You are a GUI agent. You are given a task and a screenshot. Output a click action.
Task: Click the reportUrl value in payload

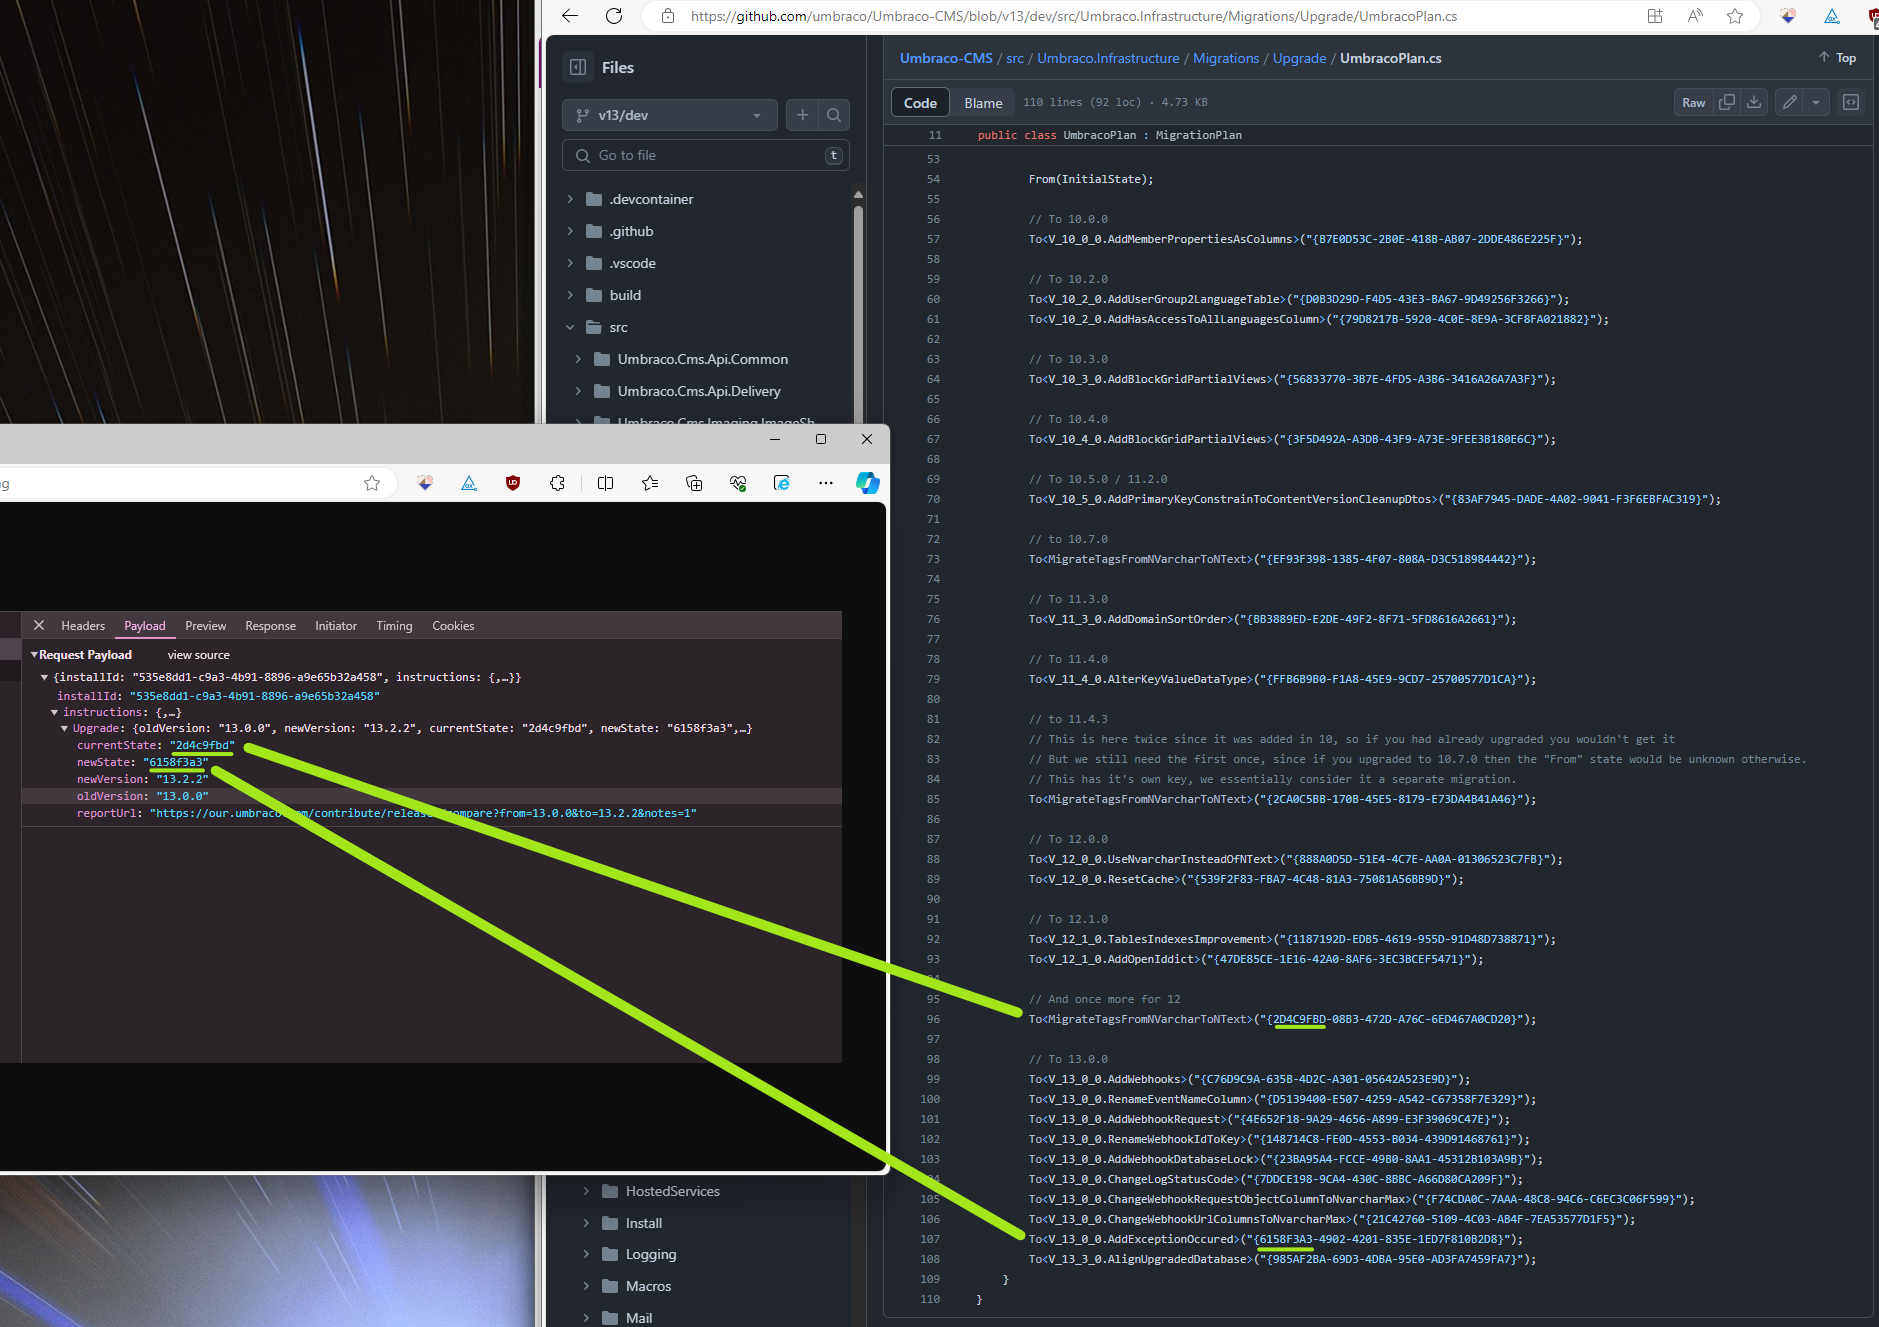tap(423, 813)
